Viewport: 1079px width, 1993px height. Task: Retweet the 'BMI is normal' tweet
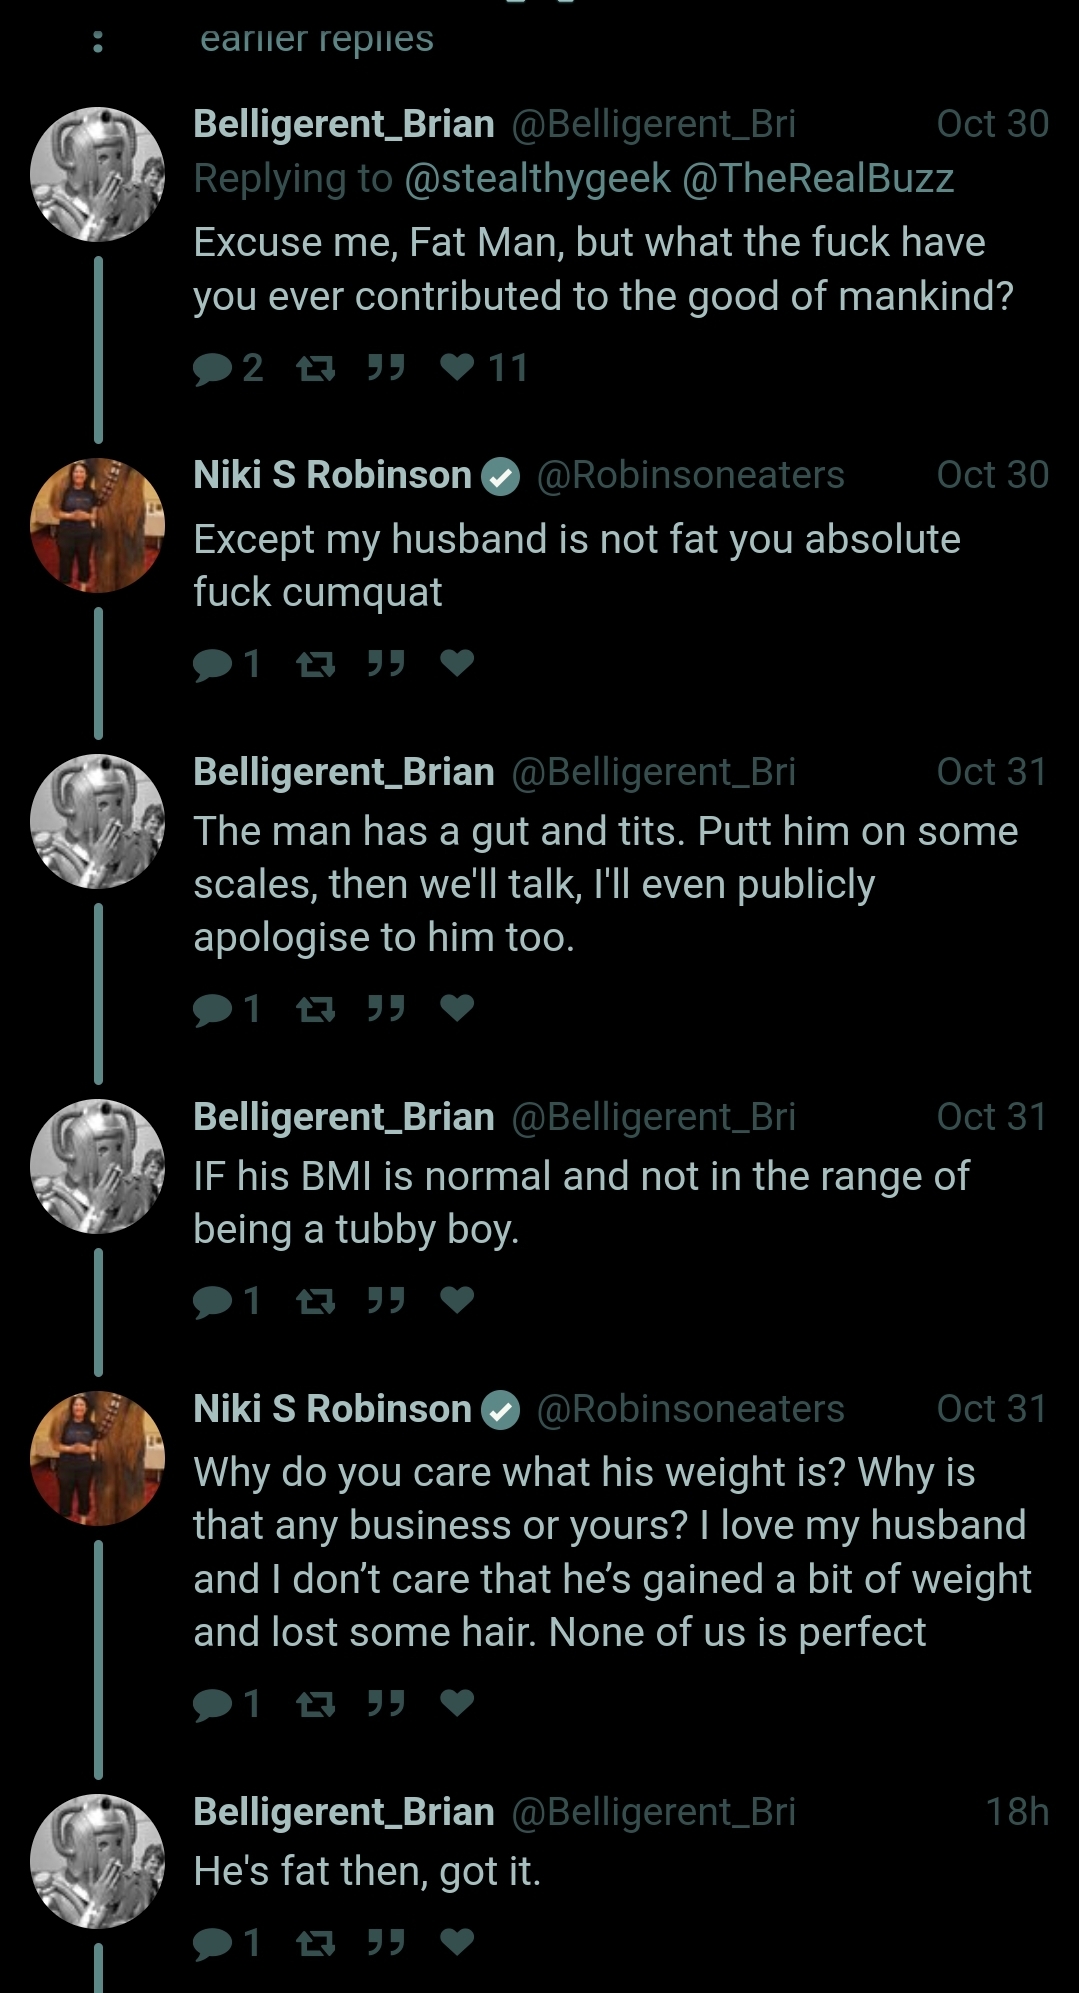pyautogui.click(x=316, y=1301)
